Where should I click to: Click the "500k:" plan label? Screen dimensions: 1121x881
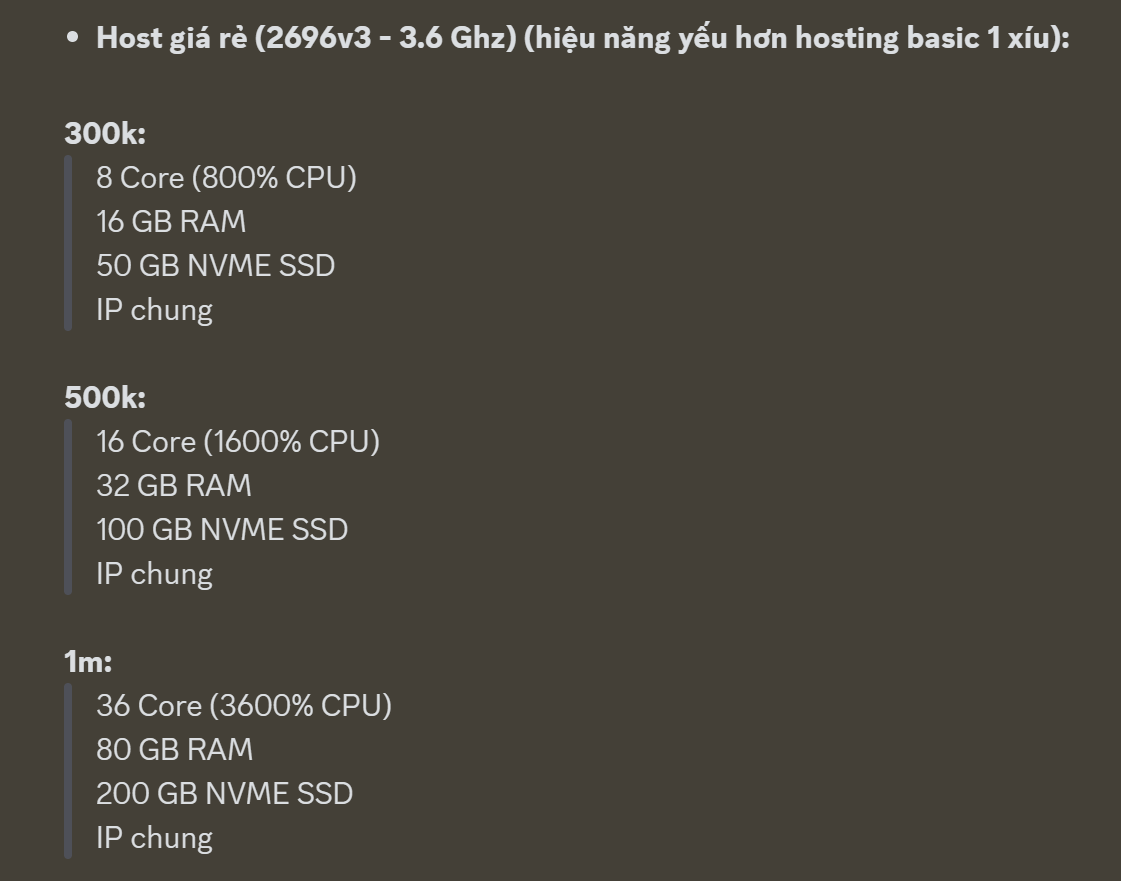point(105,397)
